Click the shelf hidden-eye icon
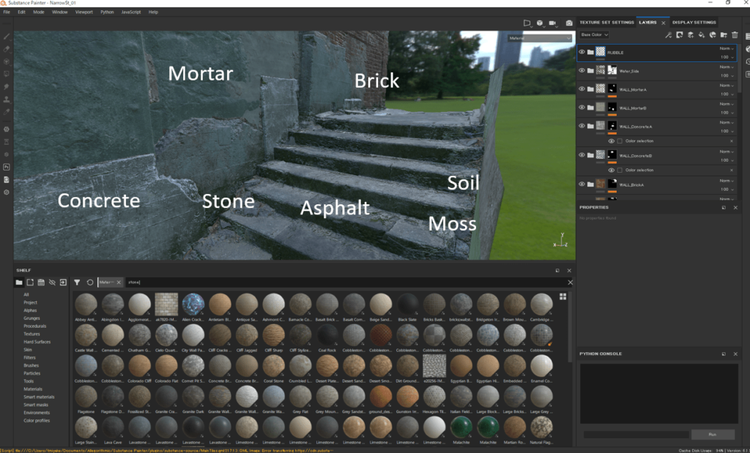The width and height of the screenshot is (750, 453). 52,283
